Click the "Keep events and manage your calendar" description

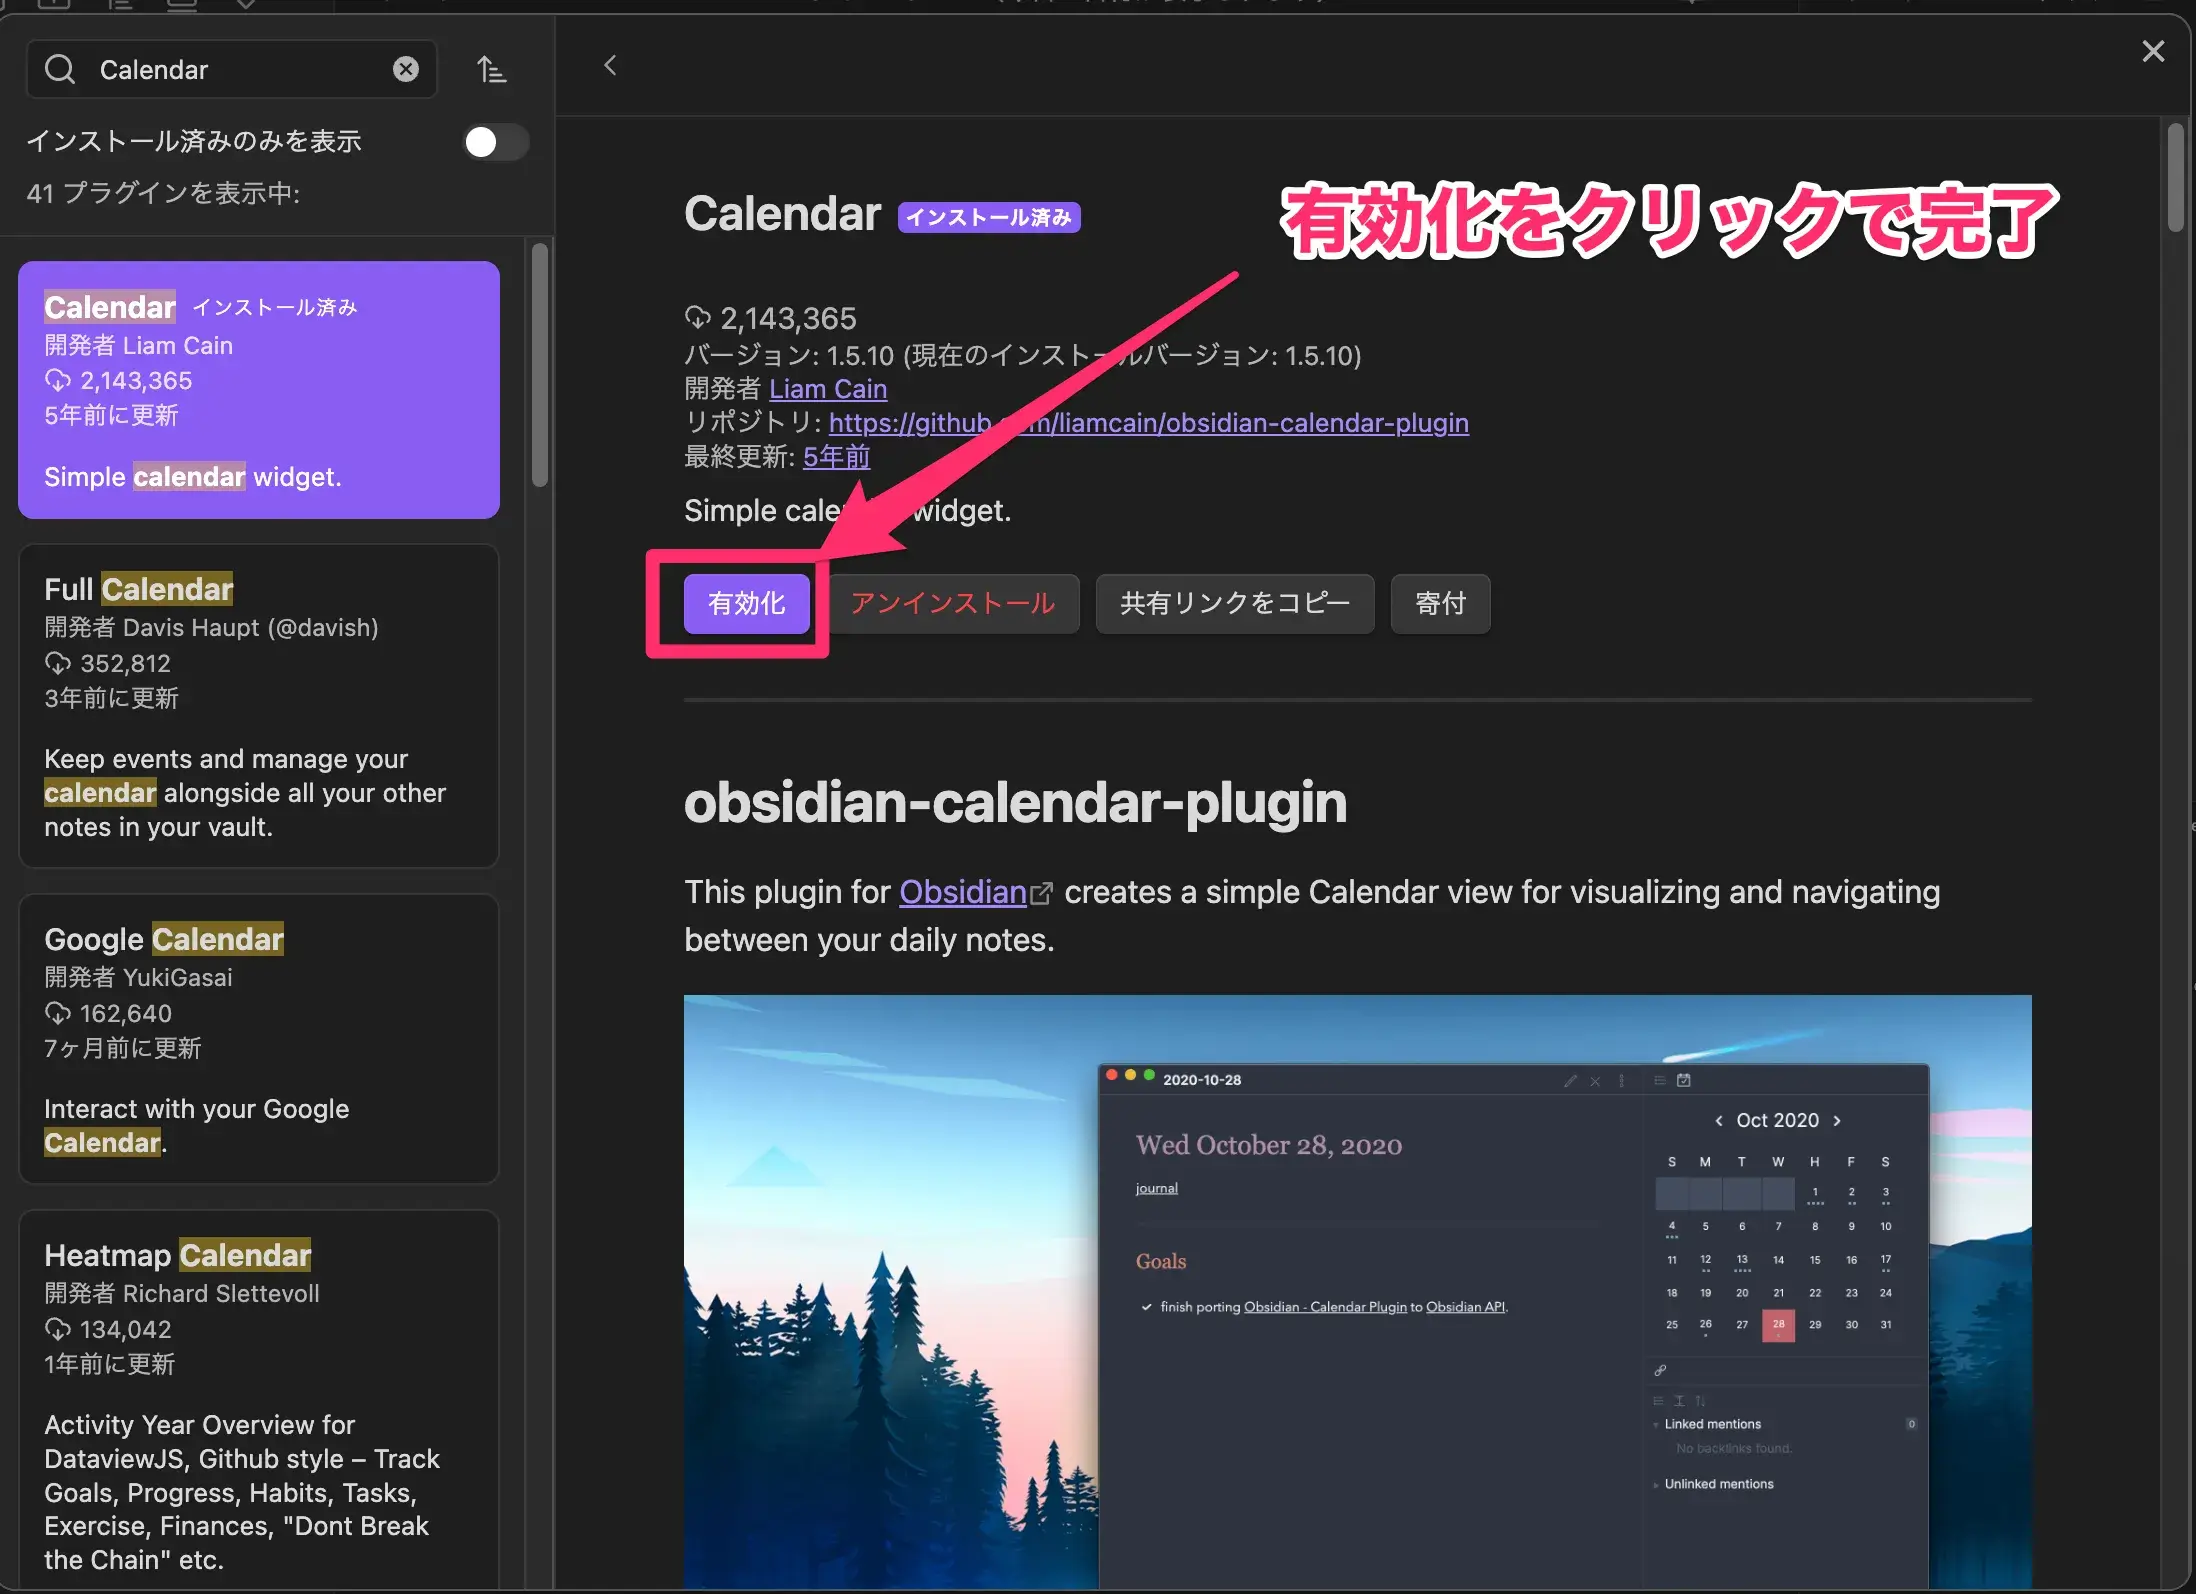pyautogui.click(x=245, y=793)
